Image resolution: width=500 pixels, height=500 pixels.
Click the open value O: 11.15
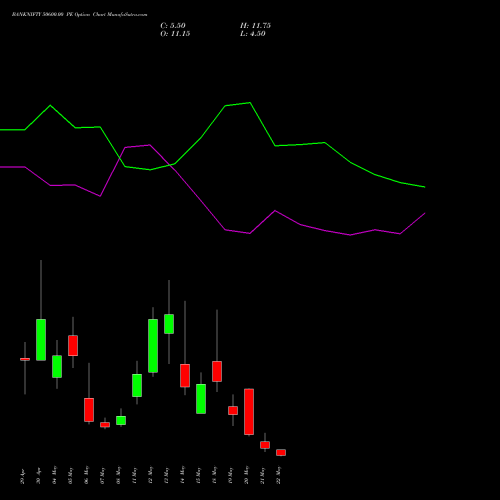[175, 34]
